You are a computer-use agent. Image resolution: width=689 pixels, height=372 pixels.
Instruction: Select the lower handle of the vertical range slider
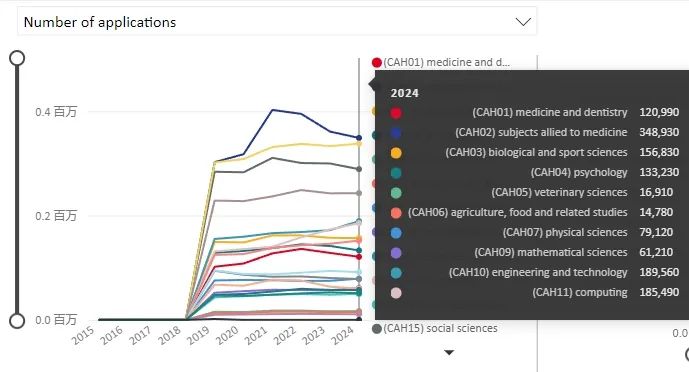pyautogui.click(x=17, y=321)
